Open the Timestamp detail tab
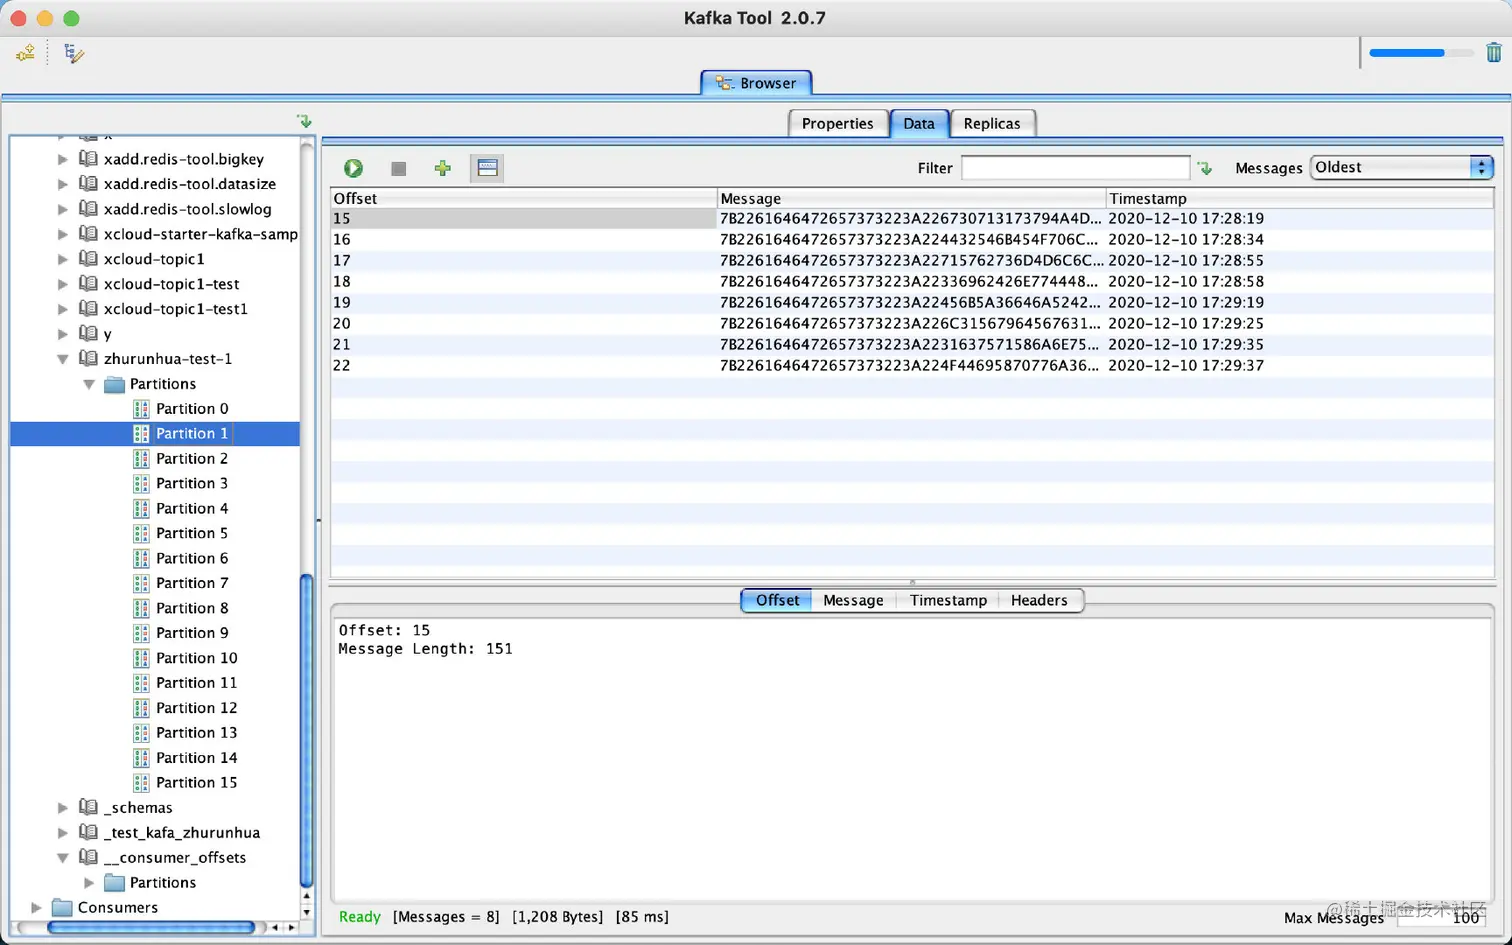Viewport: 1512px width, 945px height. click(x=948, y=600)
